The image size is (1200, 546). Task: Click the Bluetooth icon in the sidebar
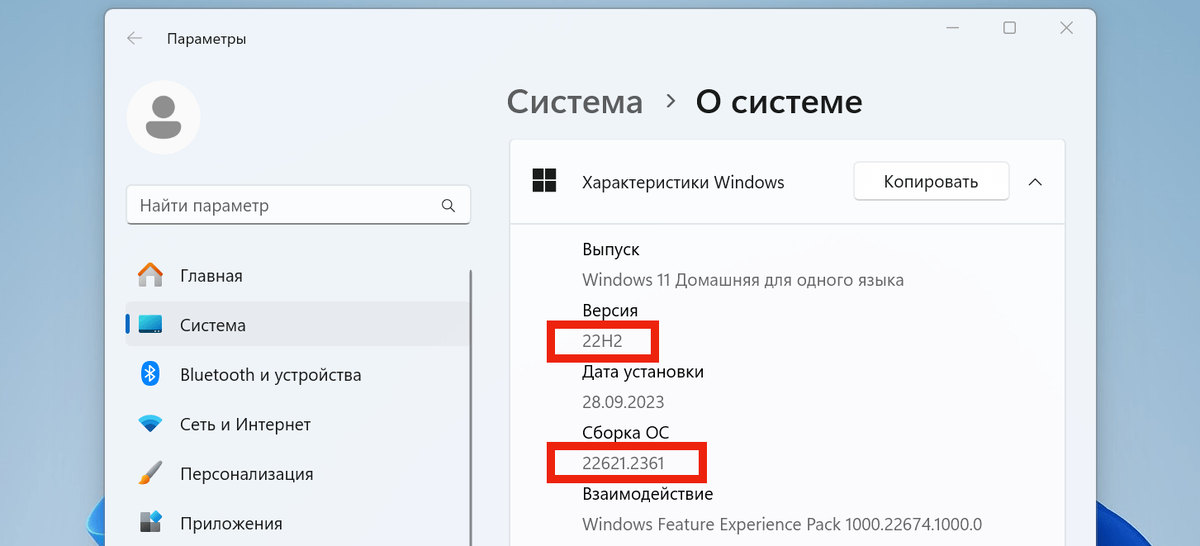(x=150, y=374)
